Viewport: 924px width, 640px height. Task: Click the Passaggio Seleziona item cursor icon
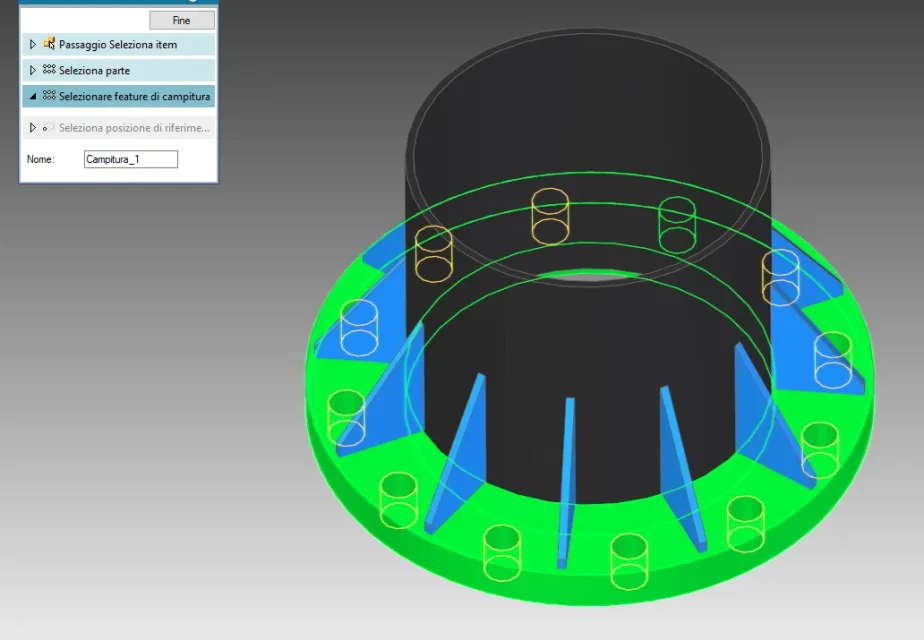(48, 44)
